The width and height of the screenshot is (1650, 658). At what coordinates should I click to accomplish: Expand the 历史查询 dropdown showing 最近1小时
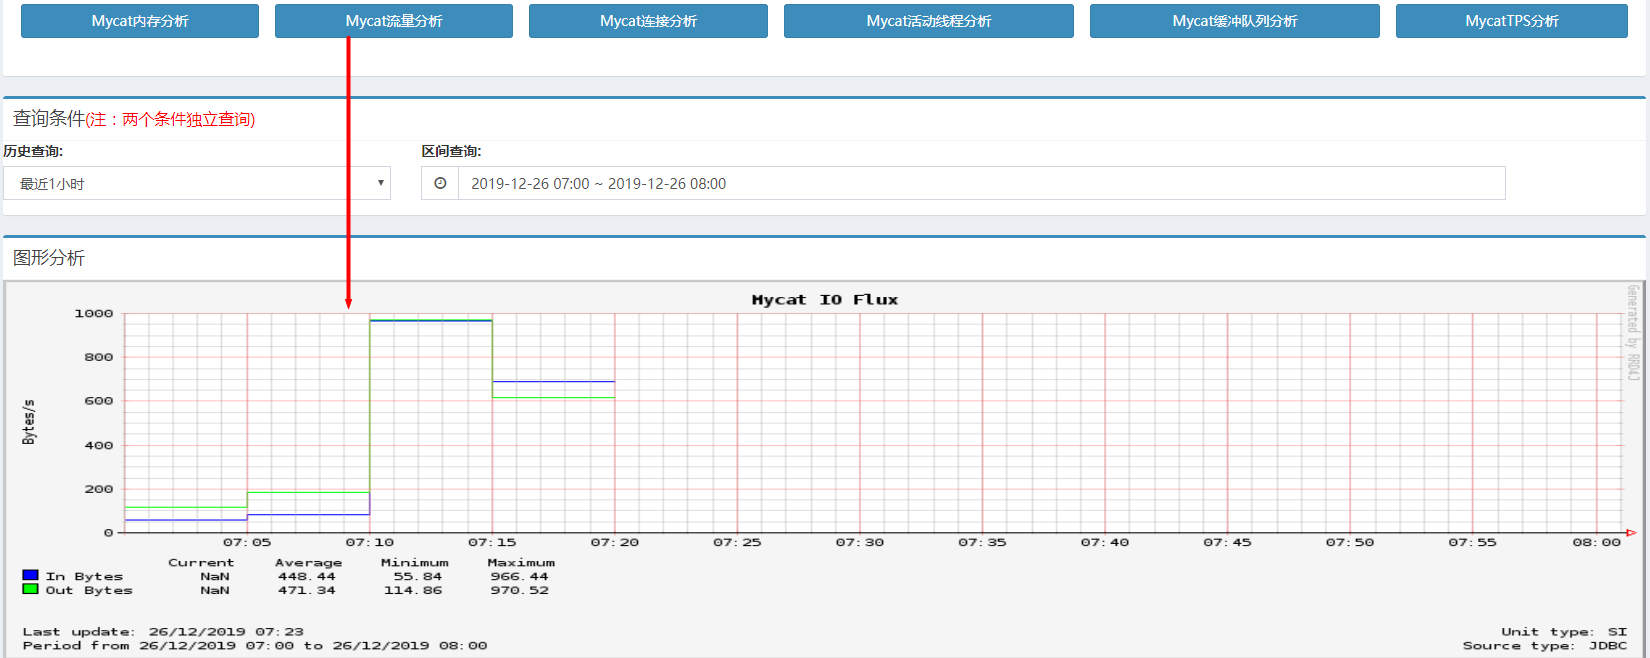tap(197, 183)
